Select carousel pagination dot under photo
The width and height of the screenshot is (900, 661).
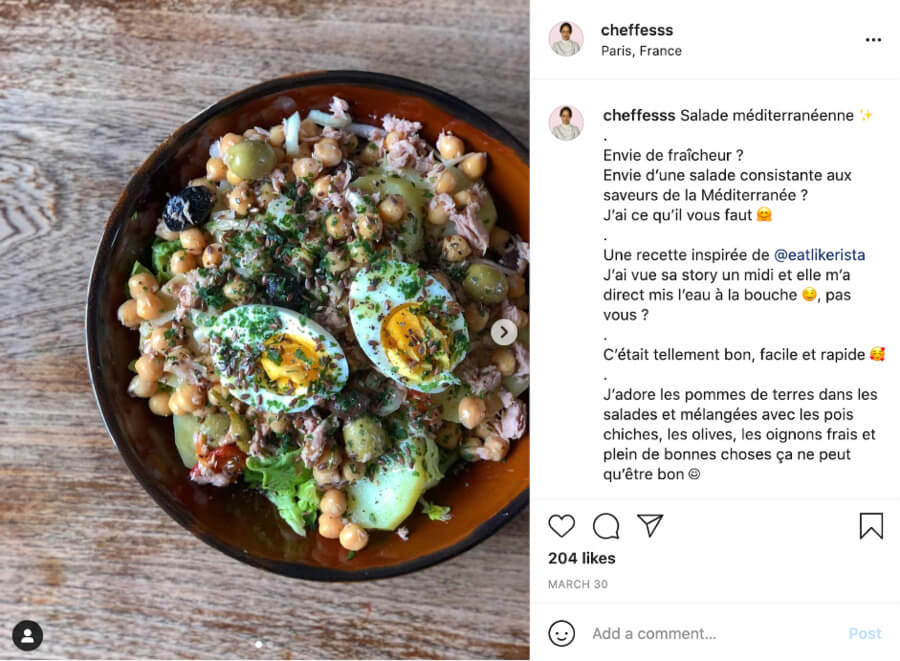pyautogui.click(x=259, y=644)
